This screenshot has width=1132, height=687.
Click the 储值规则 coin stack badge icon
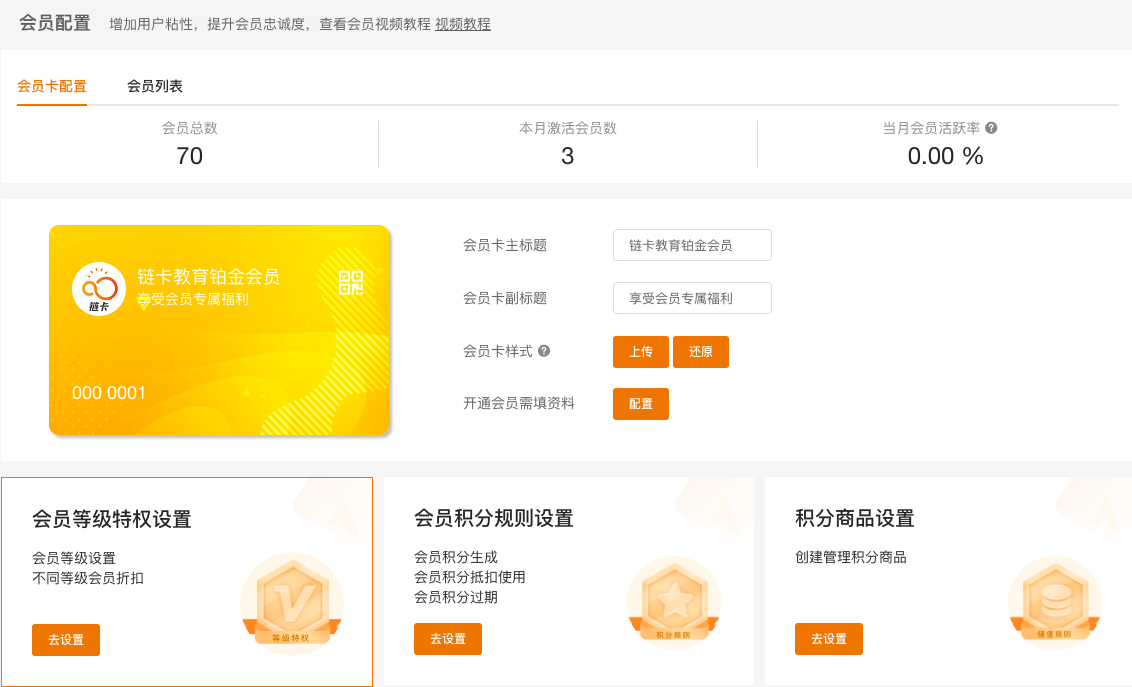tap(1055, 601)
